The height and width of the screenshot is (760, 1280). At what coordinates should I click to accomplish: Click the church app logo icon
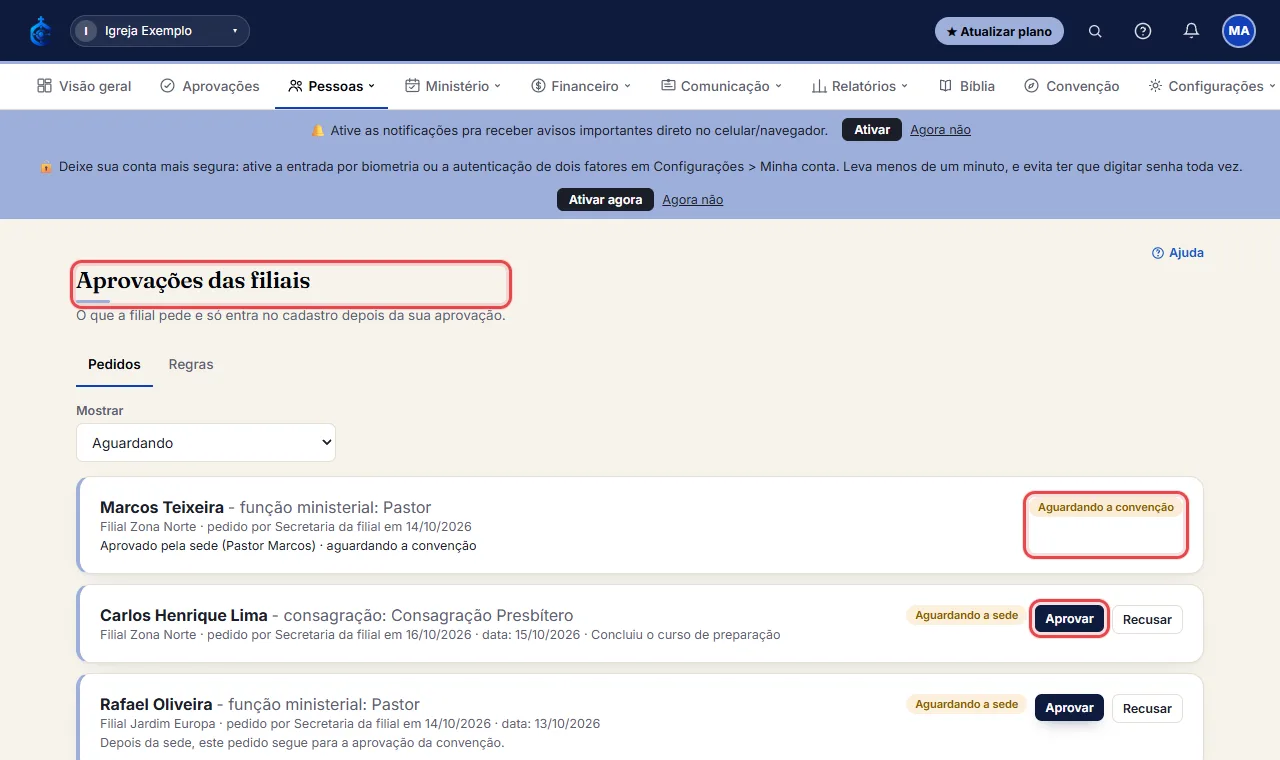pyautogui.click(x=41, y=31)
